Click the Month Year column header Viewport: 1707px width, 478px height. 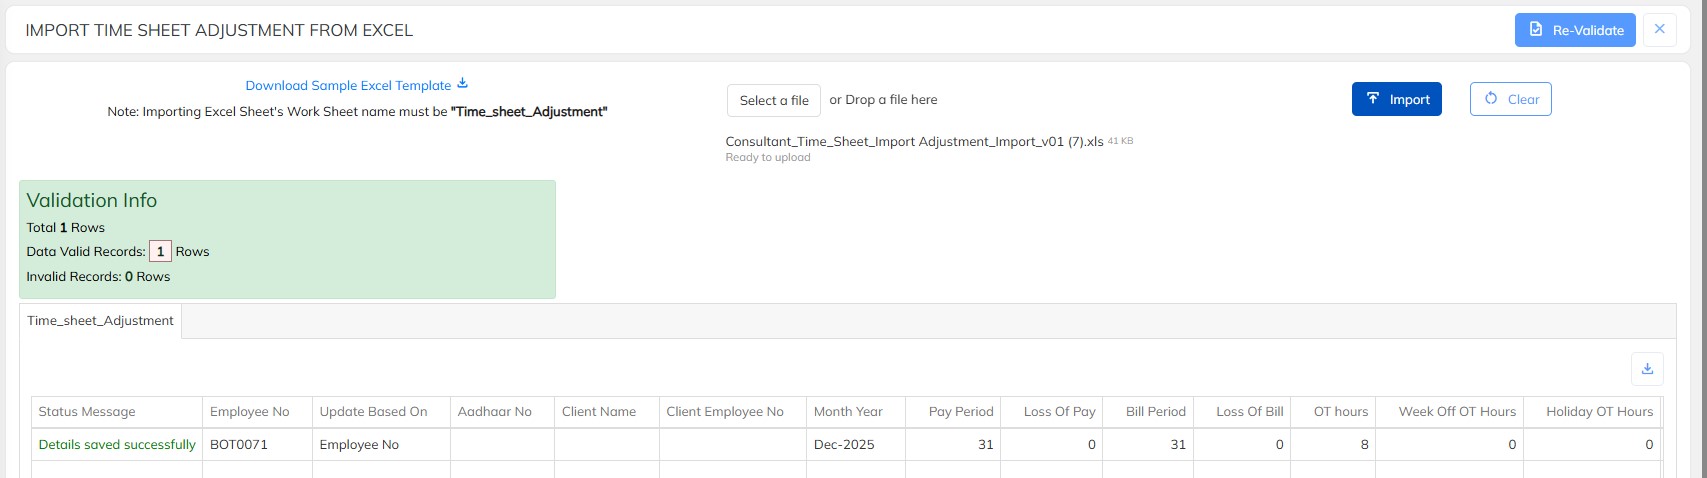coord(848,412)
